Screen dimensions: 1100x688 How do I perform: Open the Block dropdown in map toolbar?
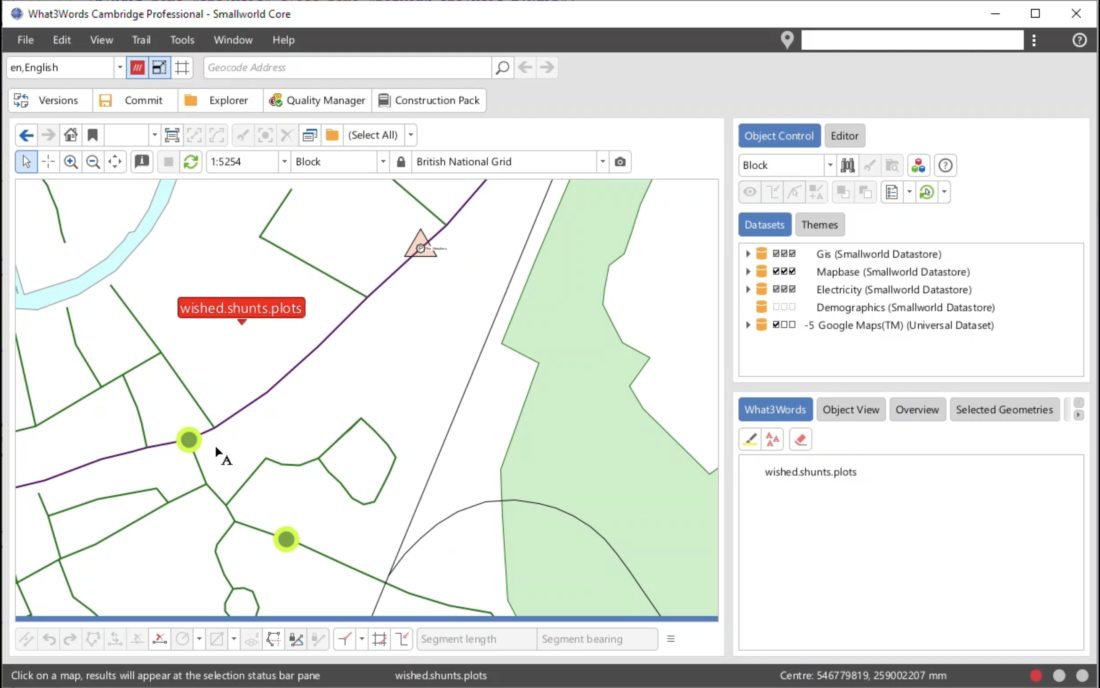[x=383, y=161]
